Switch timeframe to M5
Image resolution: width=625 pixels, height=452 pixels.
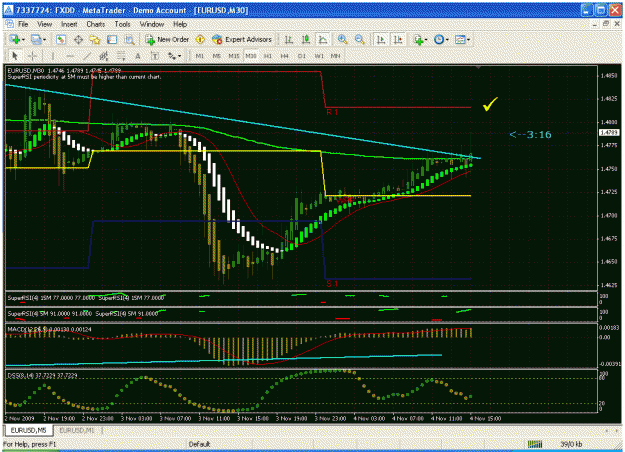[x=216, y=56]
